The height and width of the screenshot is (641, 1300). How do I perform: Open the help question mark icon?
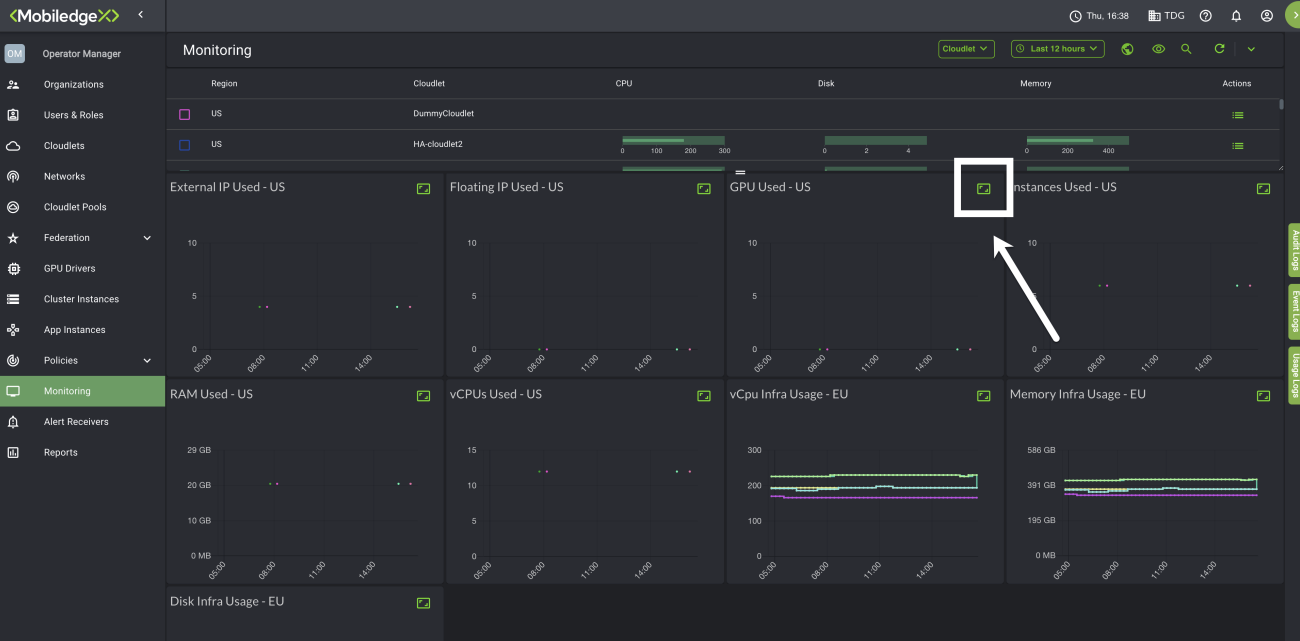[x=1206, y=16]
